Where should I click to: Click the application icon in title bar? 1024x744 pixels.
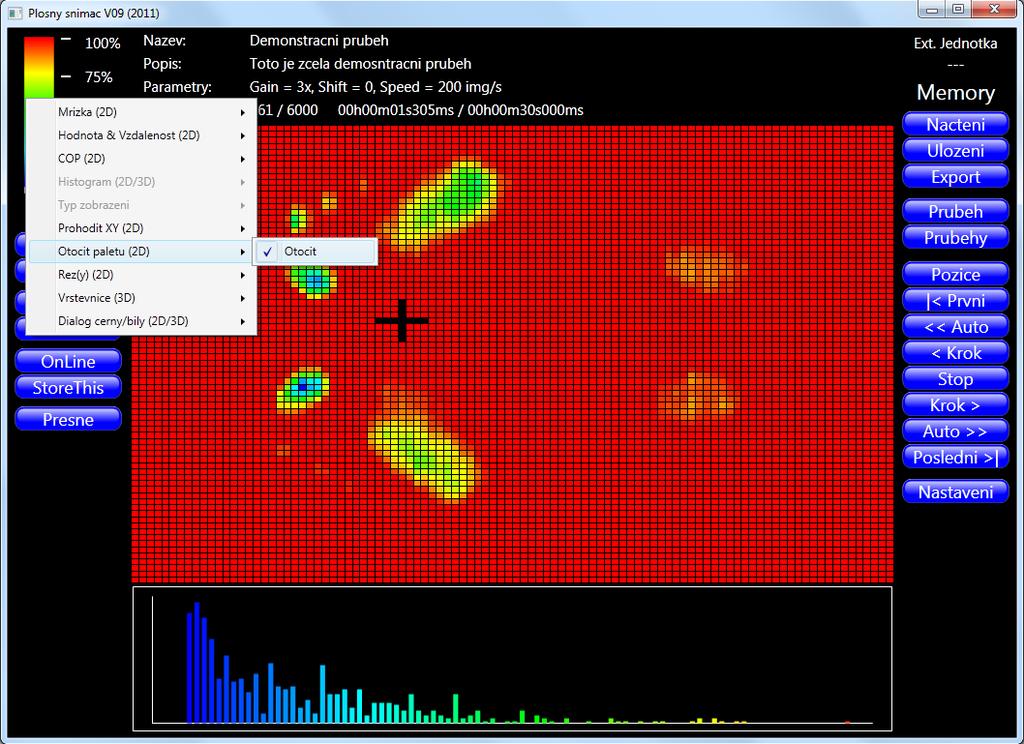pyautogui.click(x=15, y=13)
